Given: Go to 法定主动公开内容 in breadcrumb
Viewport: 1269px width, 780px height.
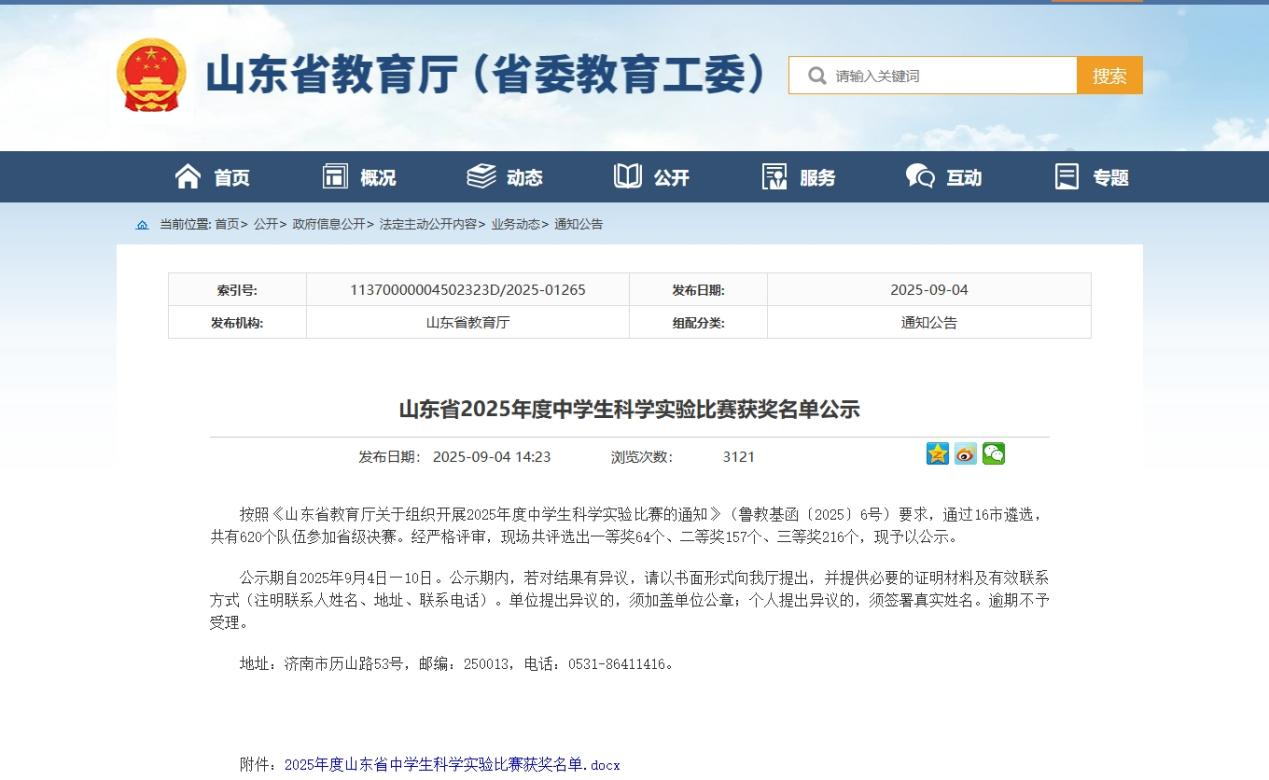Looking at the screenshot, I should 428,224.
